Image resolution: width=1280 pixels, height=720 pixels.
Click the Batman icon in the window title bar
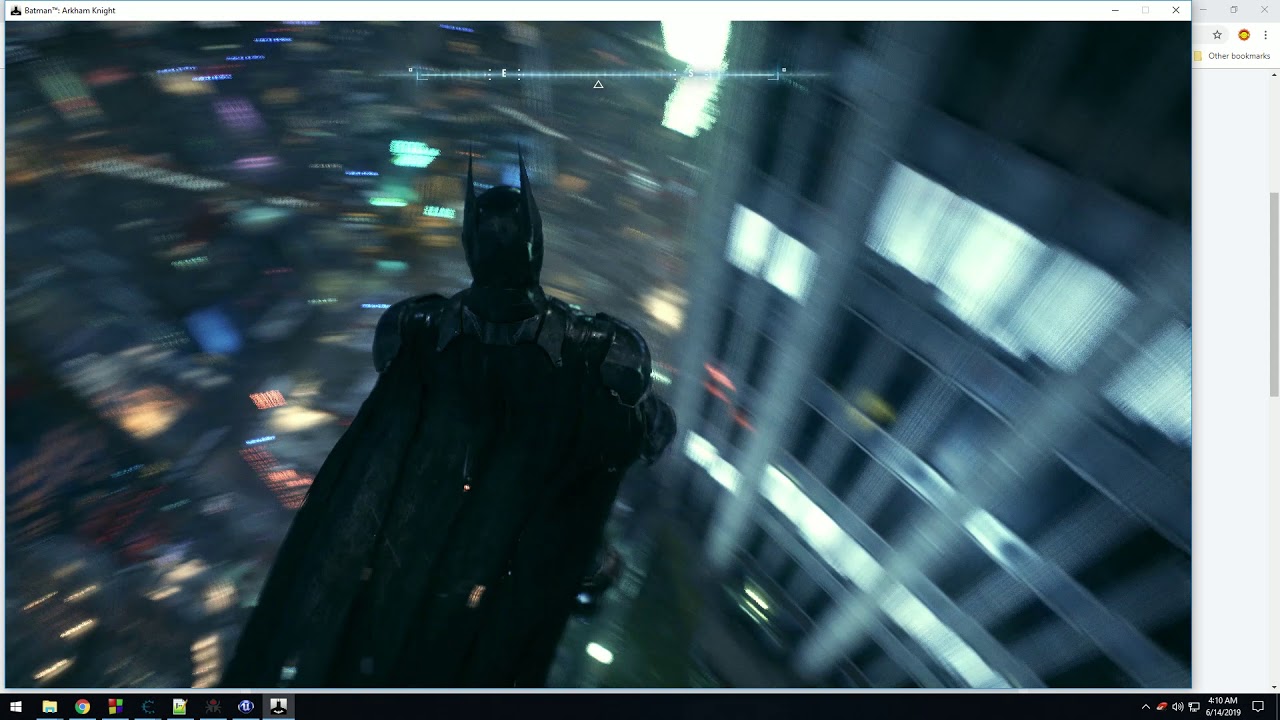[x=16, y=10]
